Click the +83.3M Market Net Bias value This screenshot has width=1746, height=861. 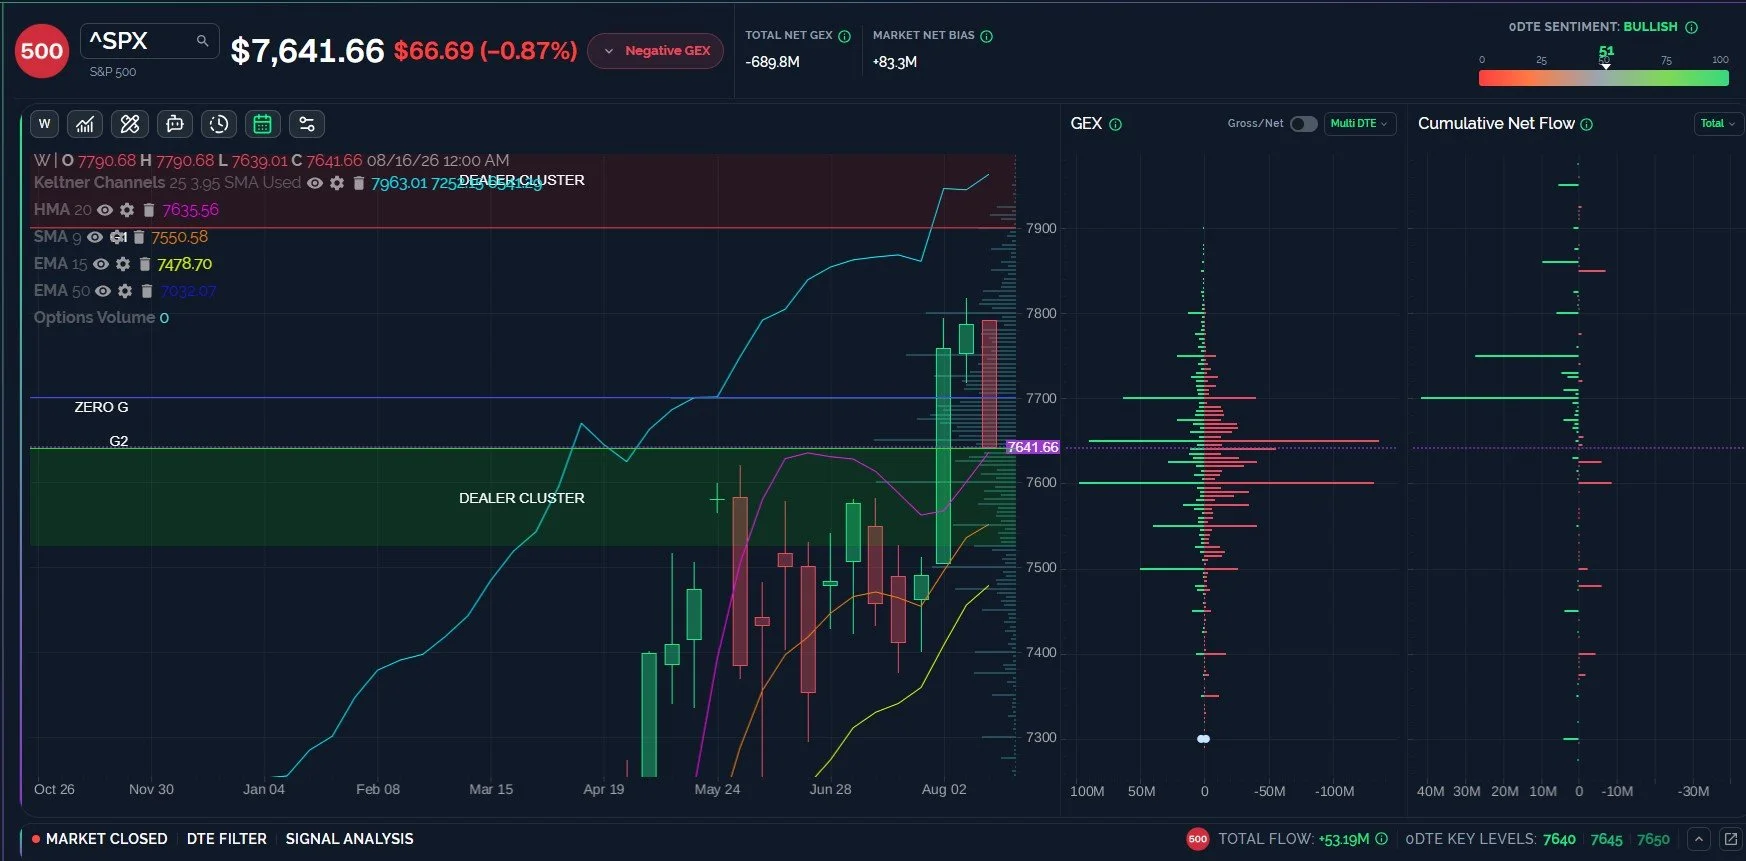895,62
